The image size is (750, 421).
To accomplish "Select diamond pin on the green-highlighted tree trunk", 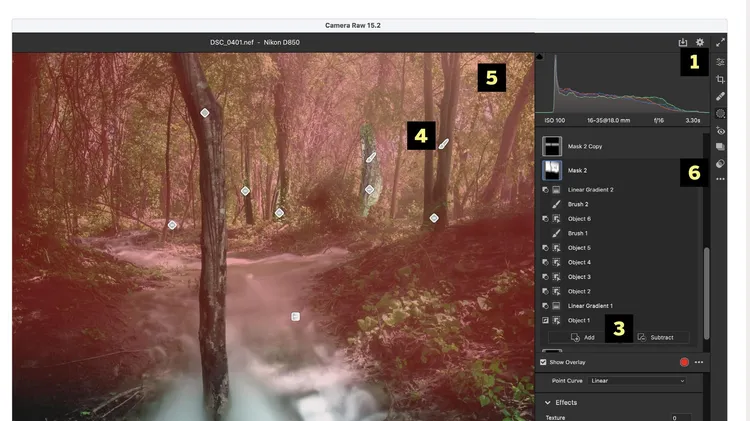I will [369, 190].
